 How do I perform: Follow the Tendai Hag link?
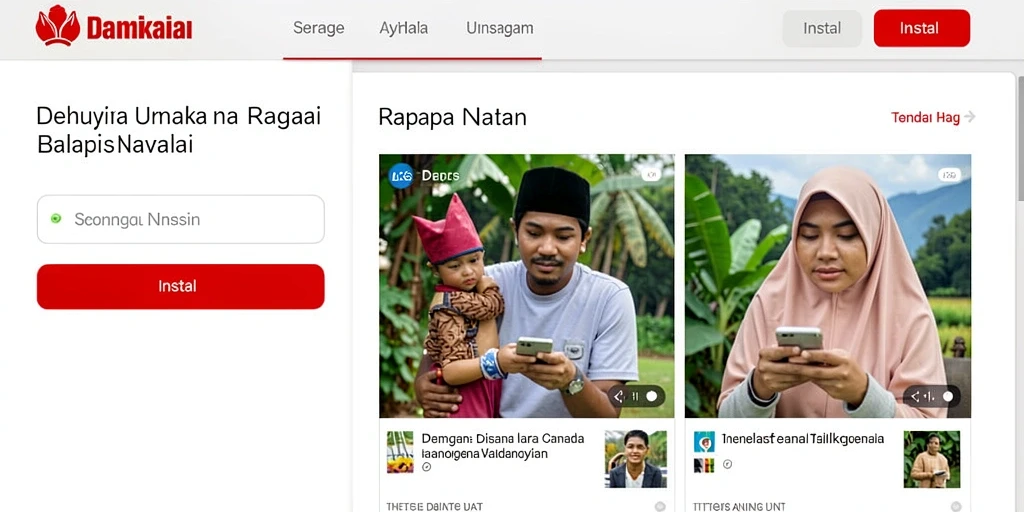click(925, 118)
